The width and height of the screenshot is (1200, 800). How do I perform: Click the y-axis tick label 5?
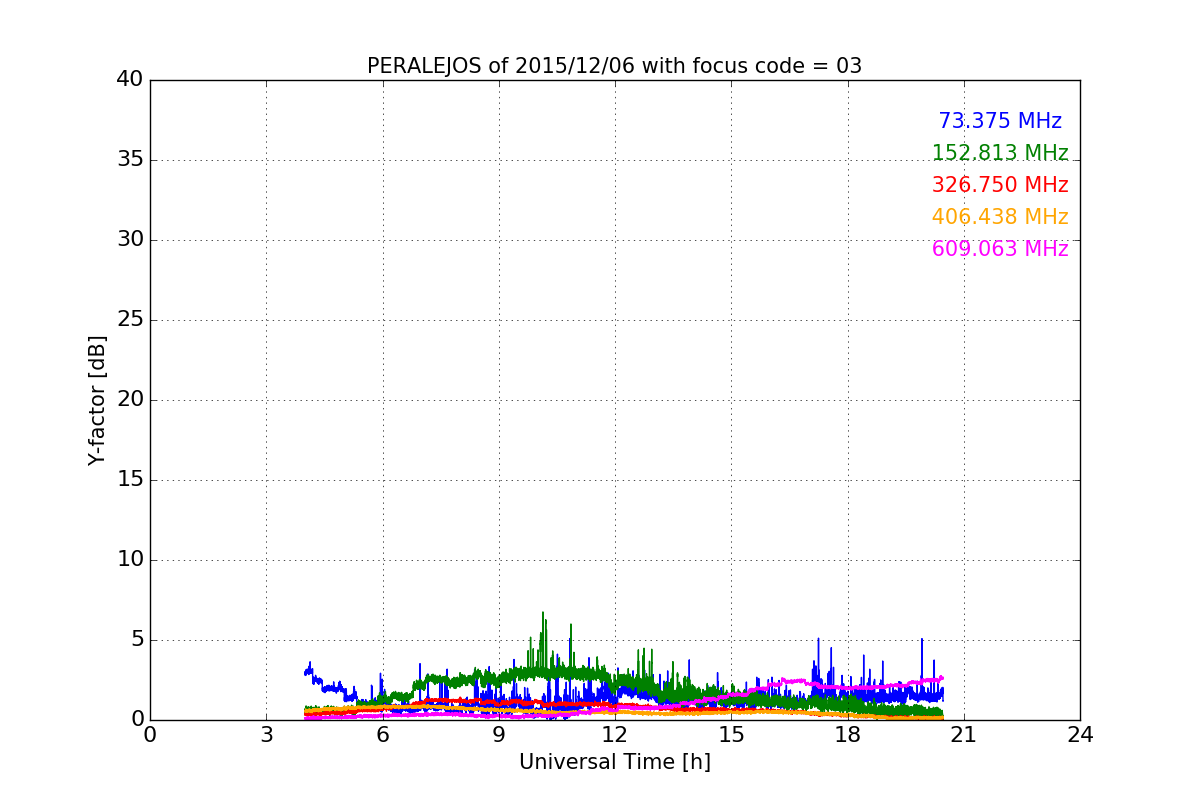coord(137,640)
